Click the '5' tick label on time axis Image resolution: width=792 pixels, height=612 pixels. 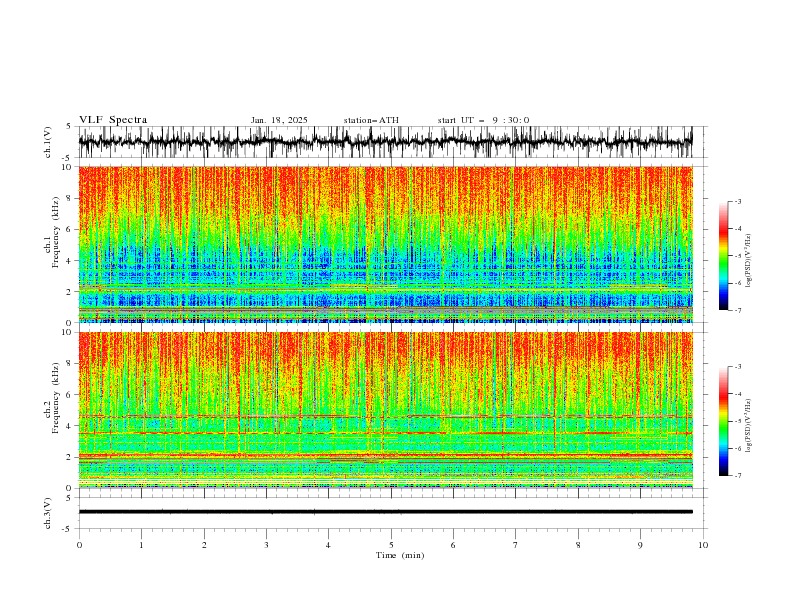tap(391, 545)
